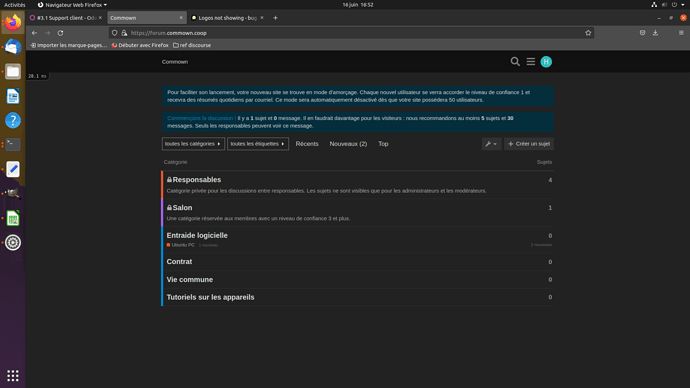The image size is (690, 388).
Task: Switch to the Nouveaux (2) tab
Action: (348, 144)
